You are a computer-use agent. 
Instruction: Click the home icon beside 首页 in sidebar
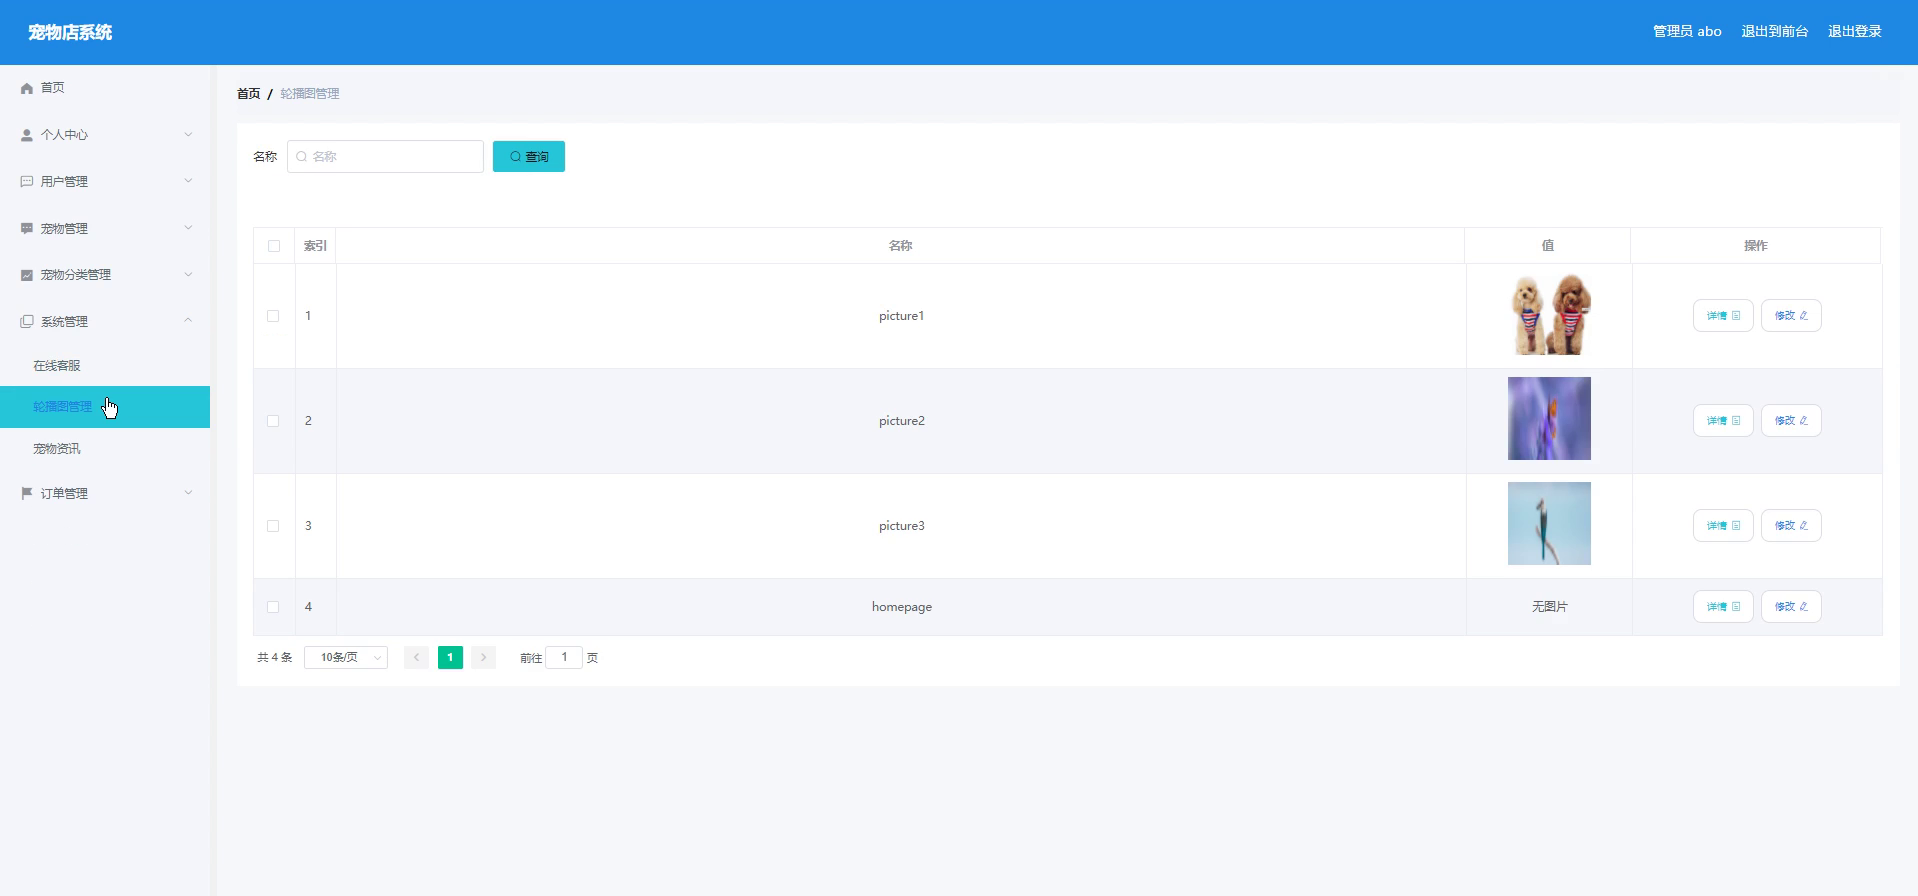tap(27, 88)
